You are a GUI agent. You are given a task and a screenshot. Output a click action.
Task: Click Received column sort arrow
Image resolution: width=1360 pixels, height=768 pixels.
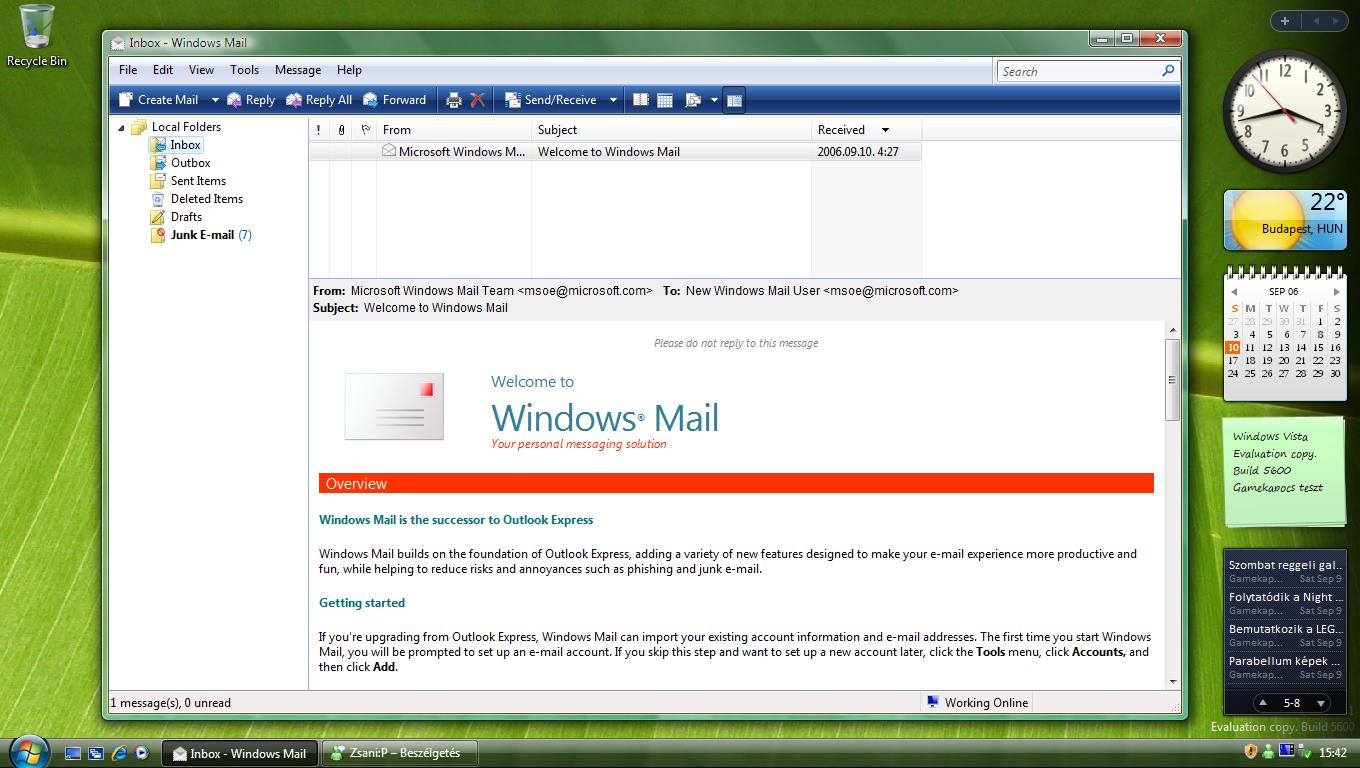tap(885, 130)
